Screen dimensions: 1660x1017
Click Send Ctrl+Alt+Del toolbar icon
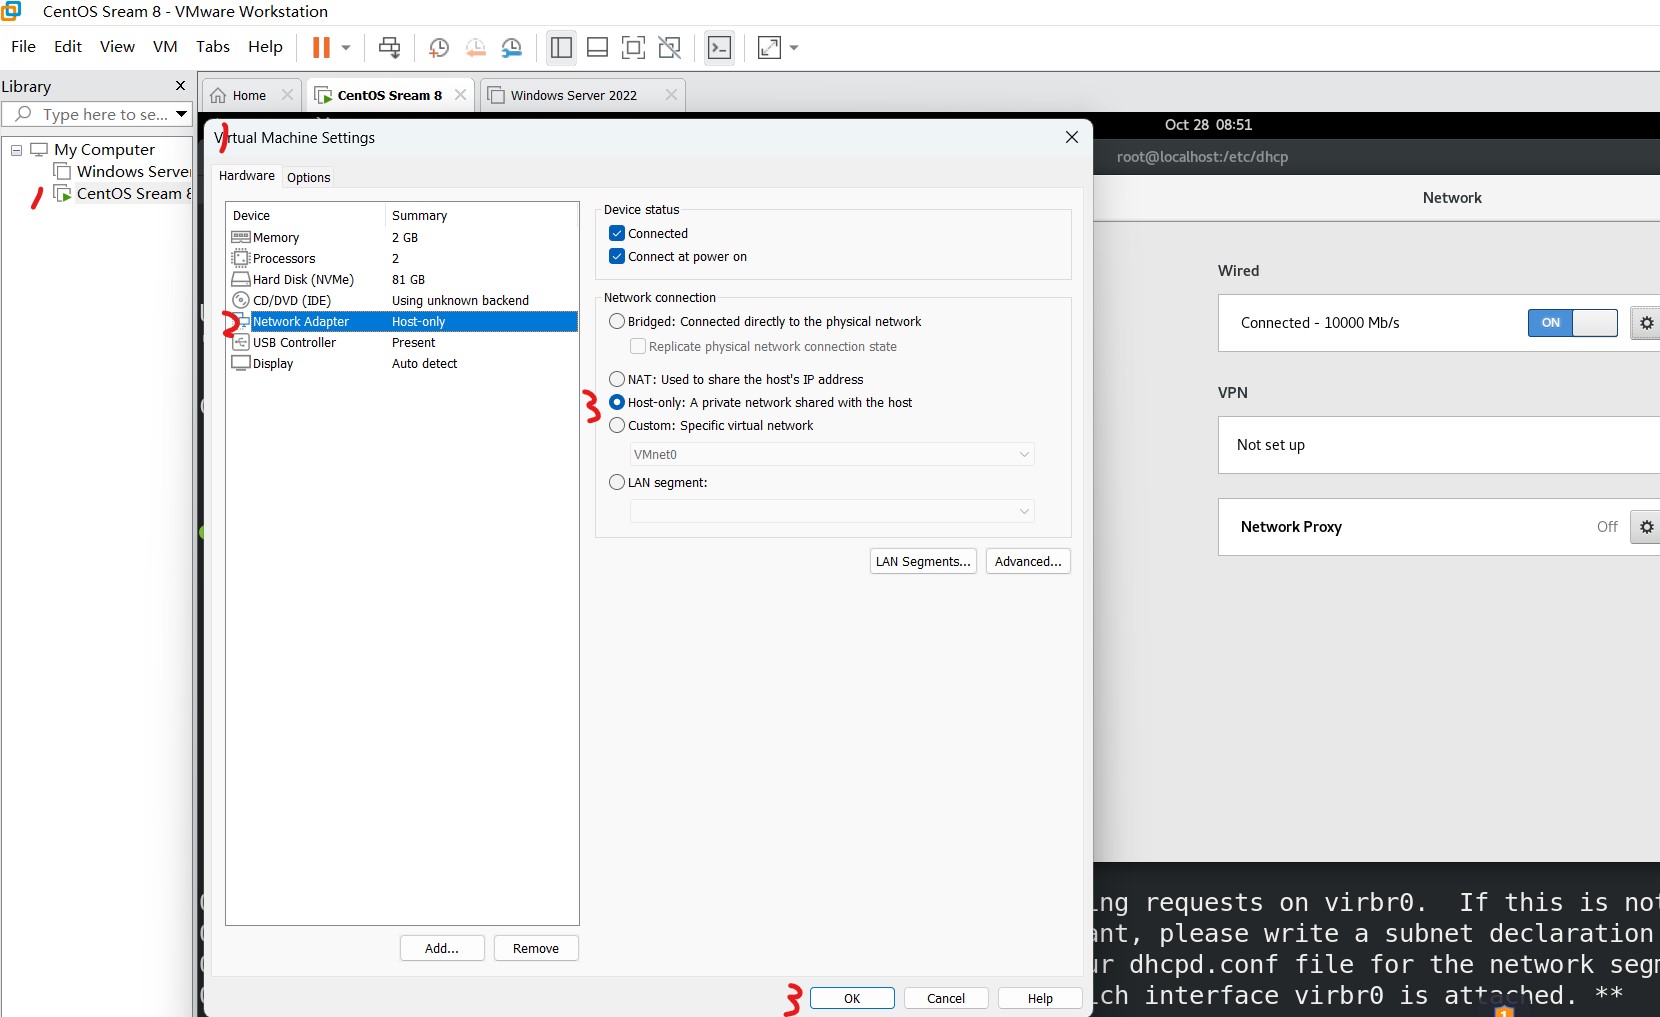click(x=389, y=47)
